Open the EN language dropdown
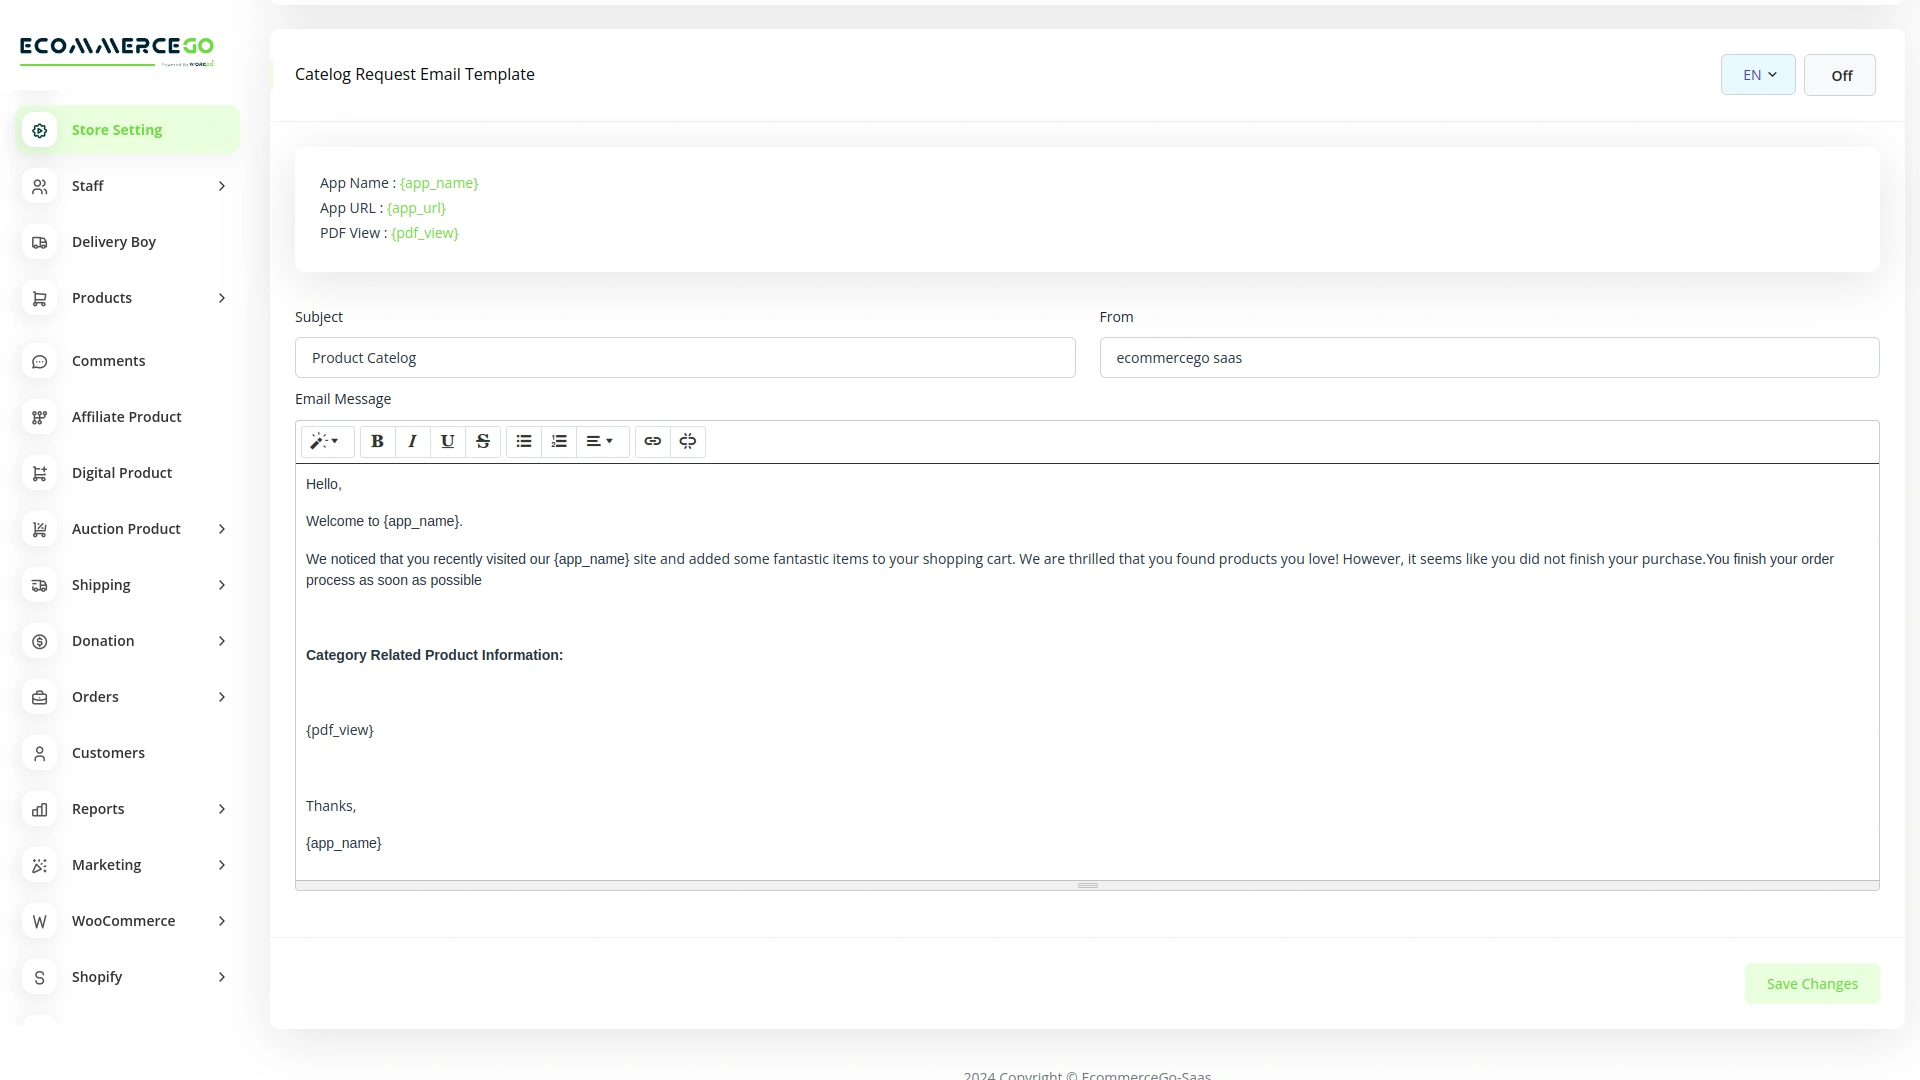This screenshot has height=1080, width=1920. [1757, 74]
